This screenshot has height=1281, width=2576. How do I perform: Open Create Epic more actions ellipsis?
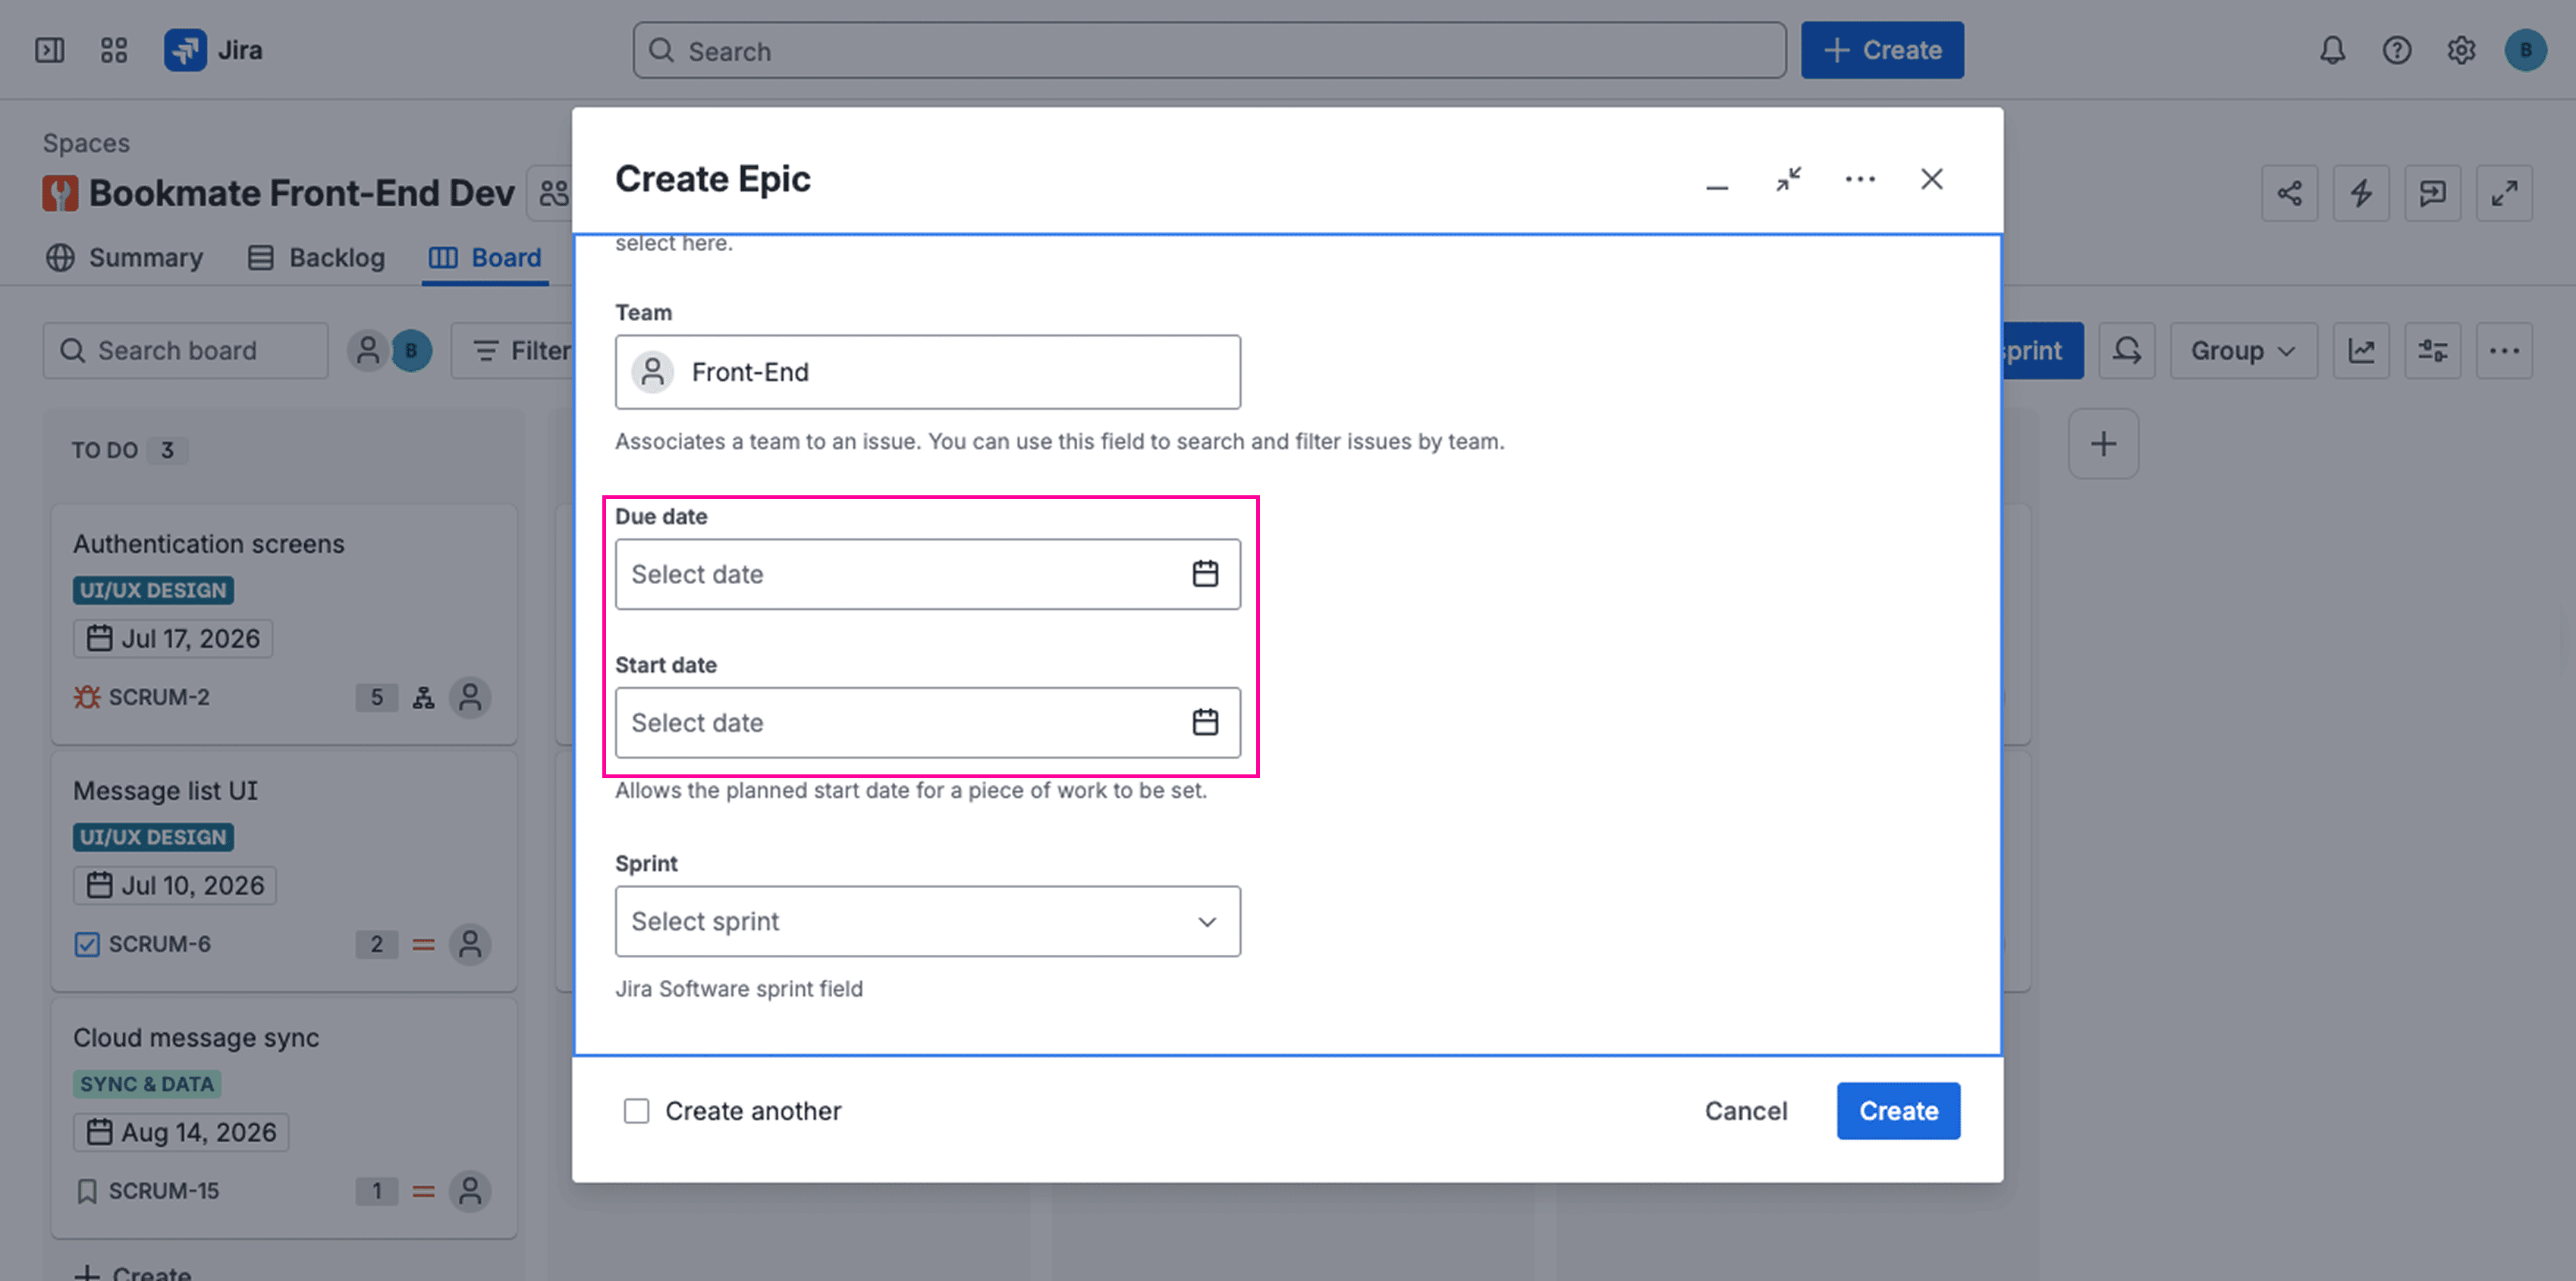point(1860,180)
